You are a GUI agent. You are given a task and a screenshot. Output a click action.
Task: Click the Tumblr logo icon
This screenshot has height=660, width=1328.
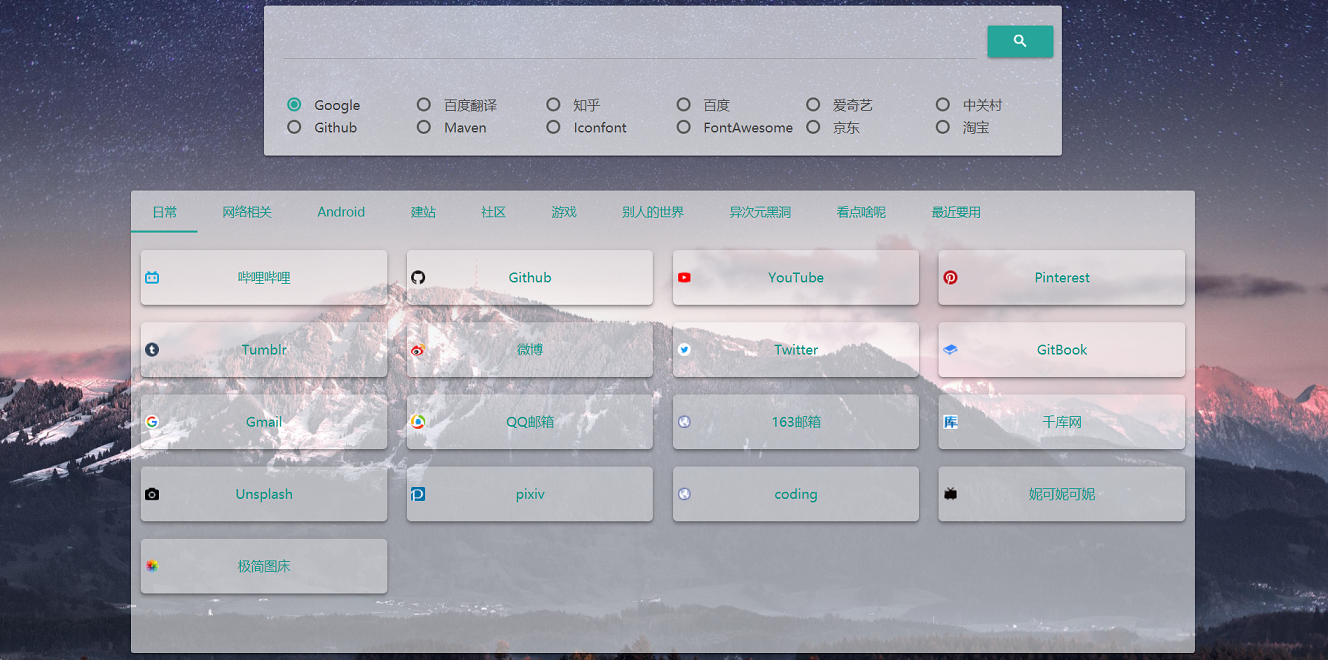[x=152, y=349]
